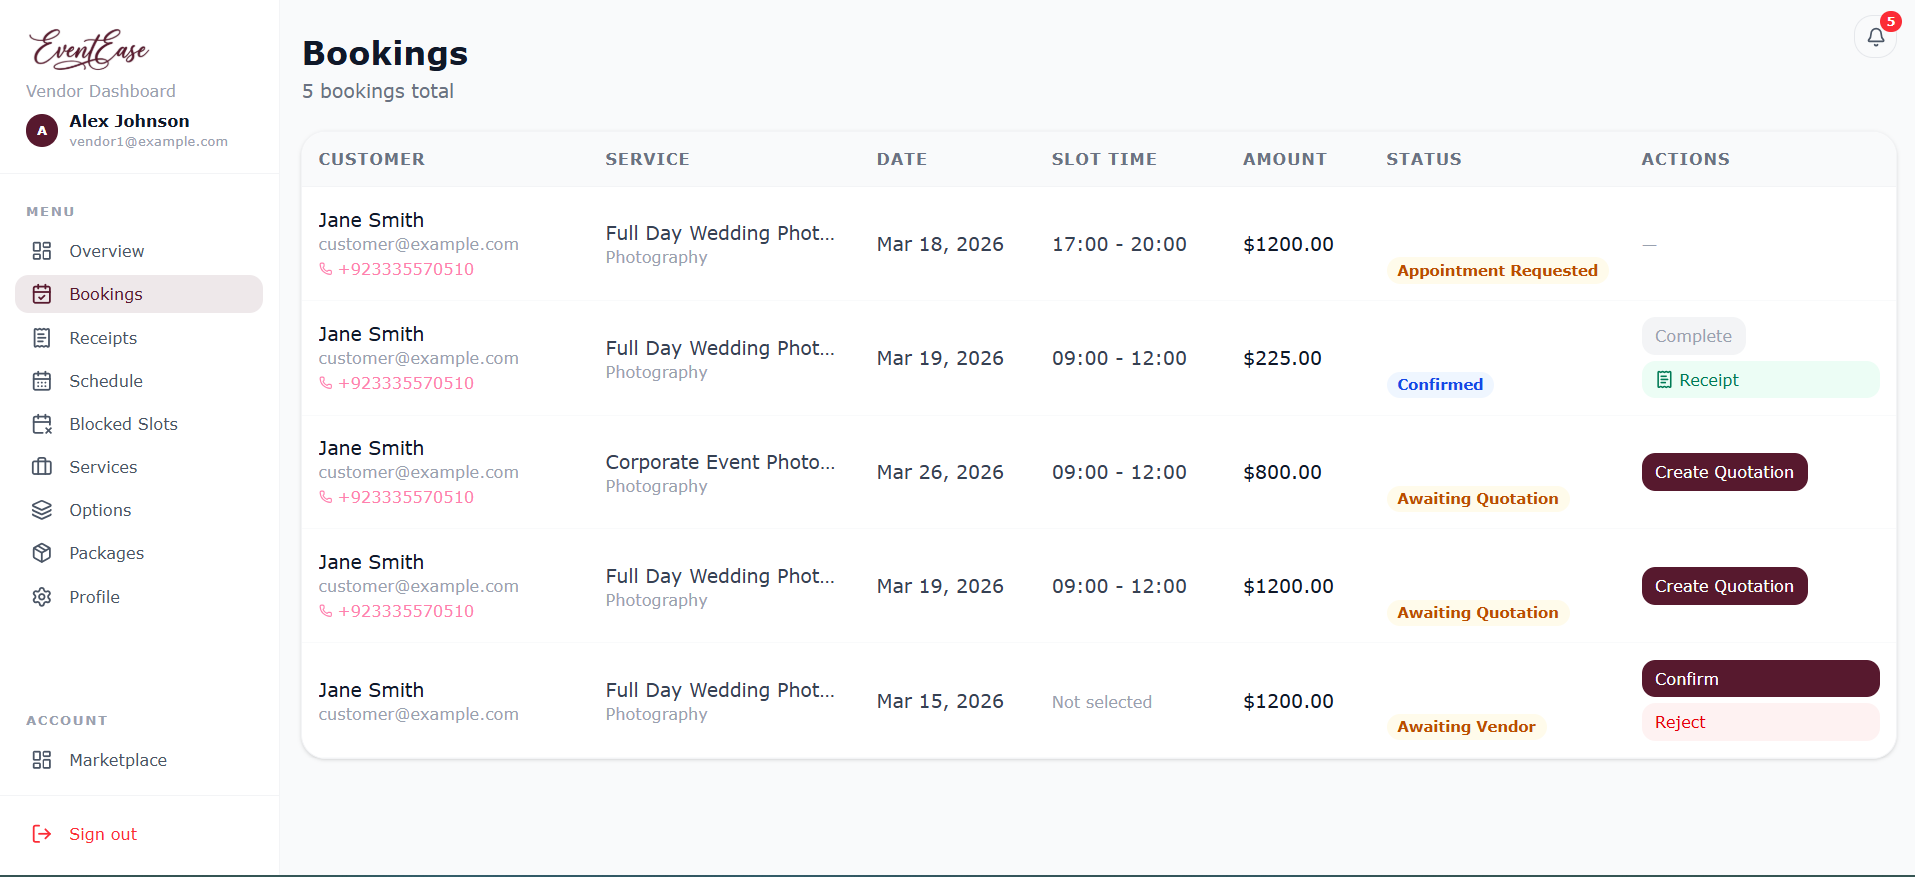Open the Marketplace account item
The height and width of the screenshot is (877, 1915).
(117, 760)
